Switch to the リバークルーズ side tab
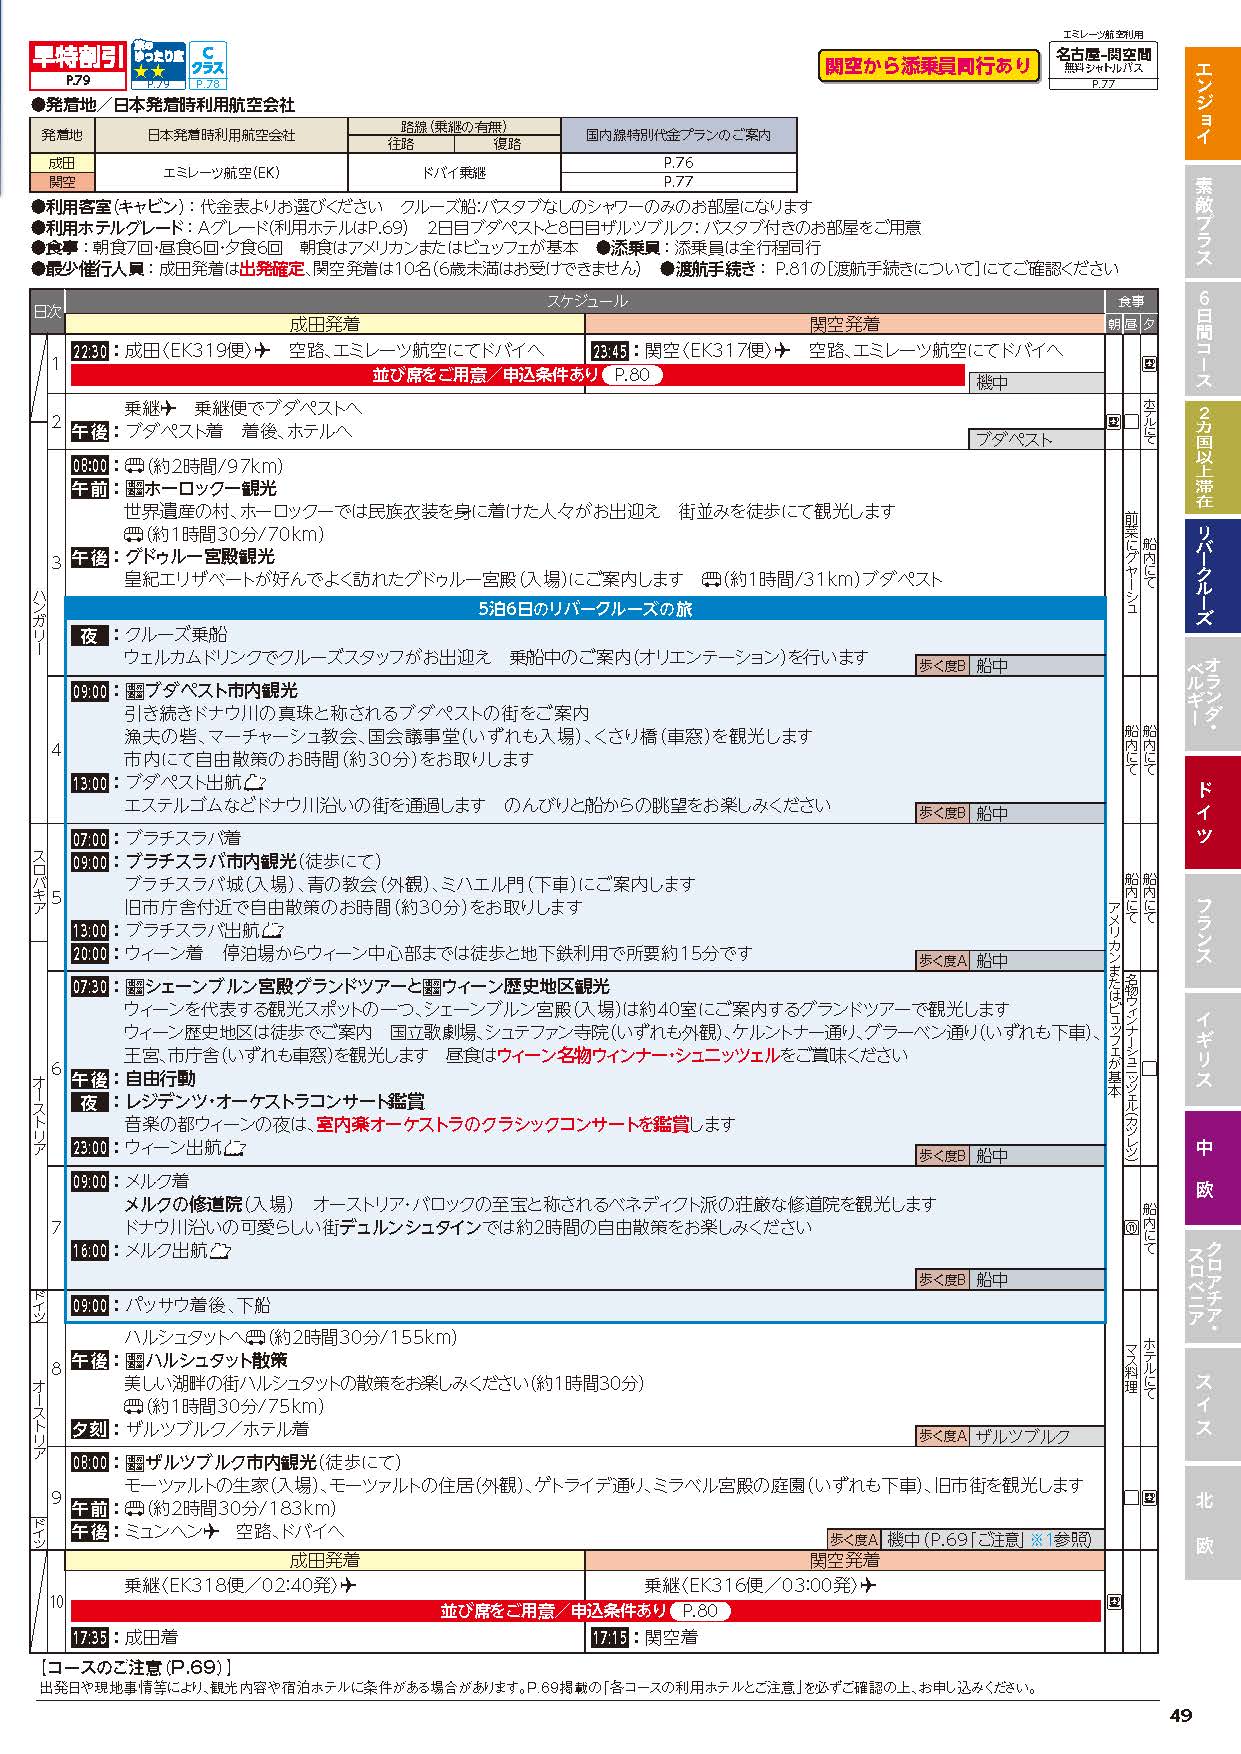Viewport: 1241px width, 1754px height. (1212, 575)
